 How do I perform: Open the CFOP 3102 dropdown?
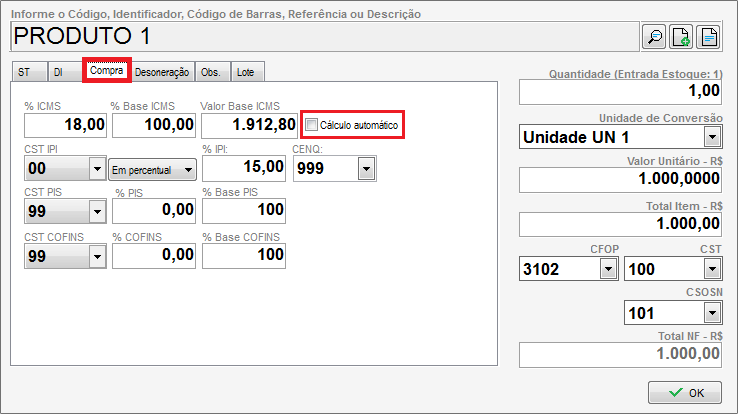tap(608, 269)
